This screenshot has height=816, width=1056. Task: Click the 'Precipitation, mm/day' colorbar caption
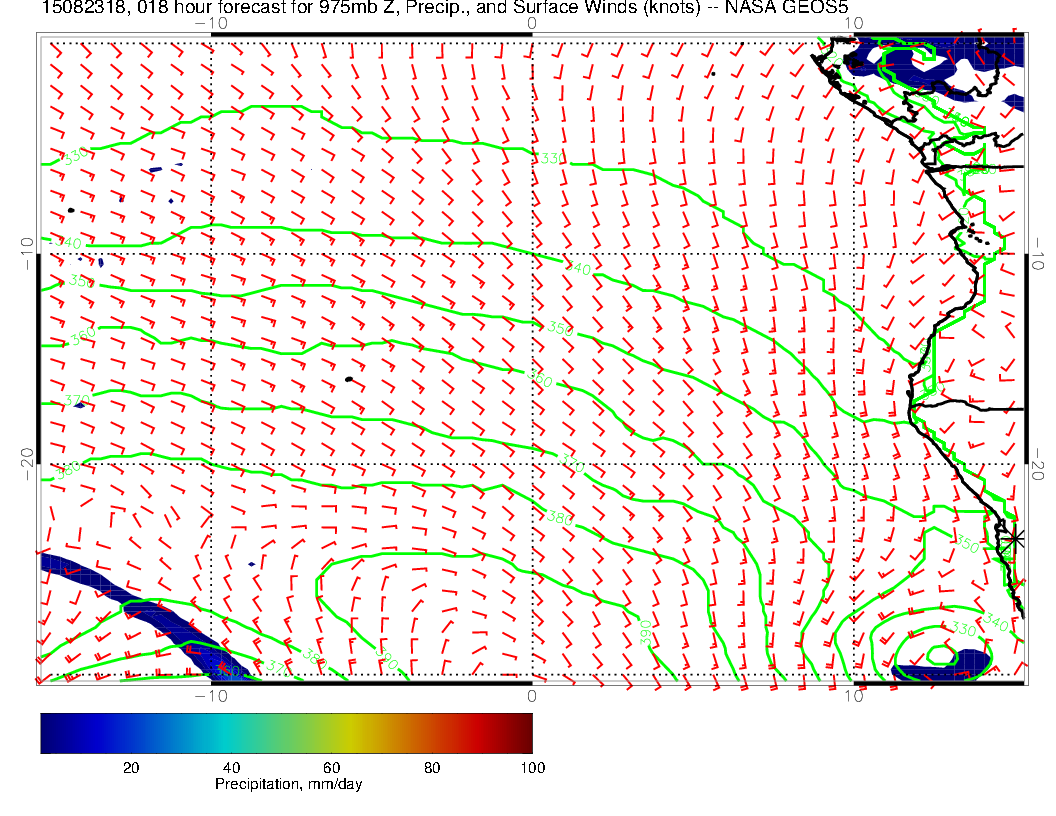pyautogui.click(x=288, y=785)
